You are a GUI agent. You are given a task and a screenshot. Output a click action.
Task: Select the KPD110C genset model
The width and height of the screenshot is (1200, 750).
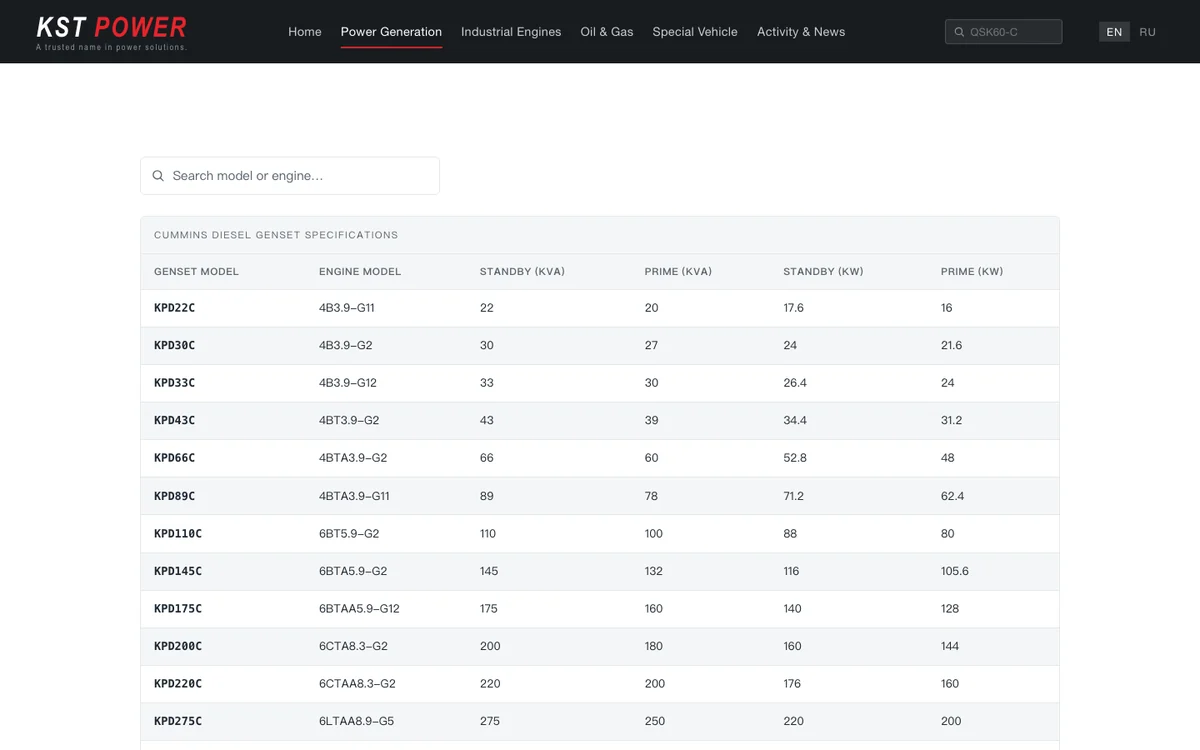point(178,534)
